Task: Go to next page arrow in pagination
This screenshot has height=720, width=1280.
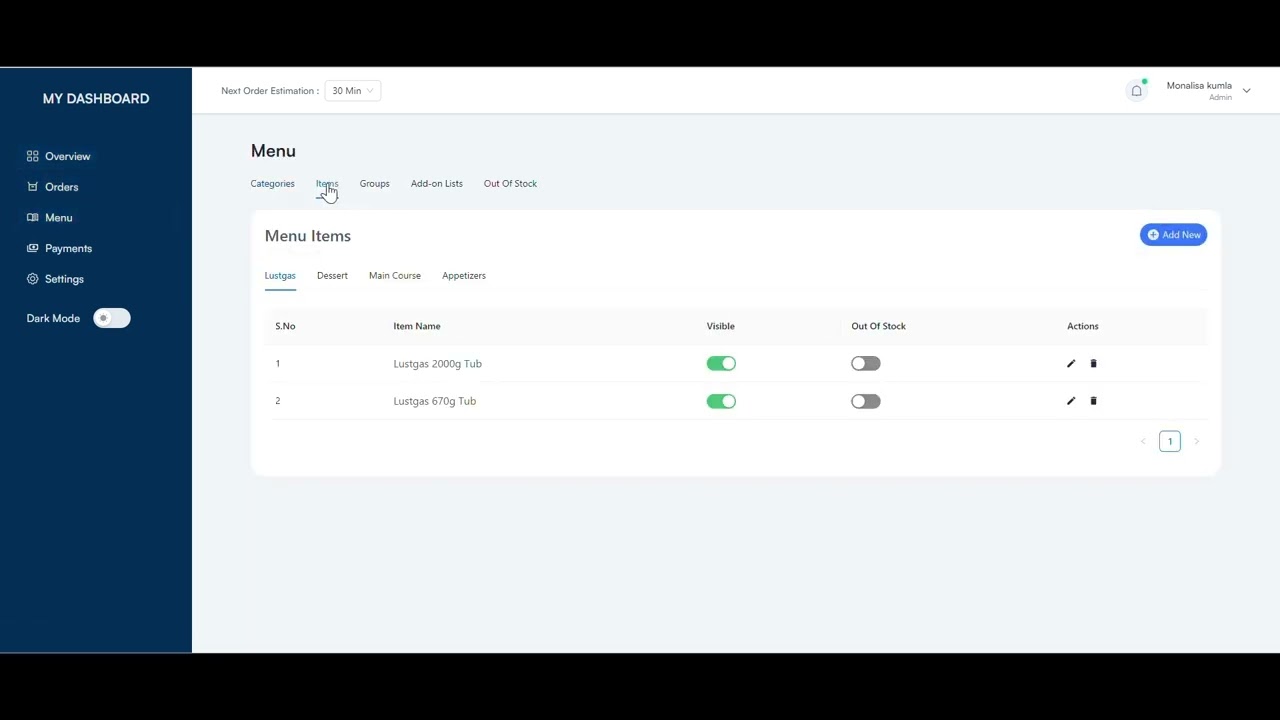Action: (x=1196, y=441)
